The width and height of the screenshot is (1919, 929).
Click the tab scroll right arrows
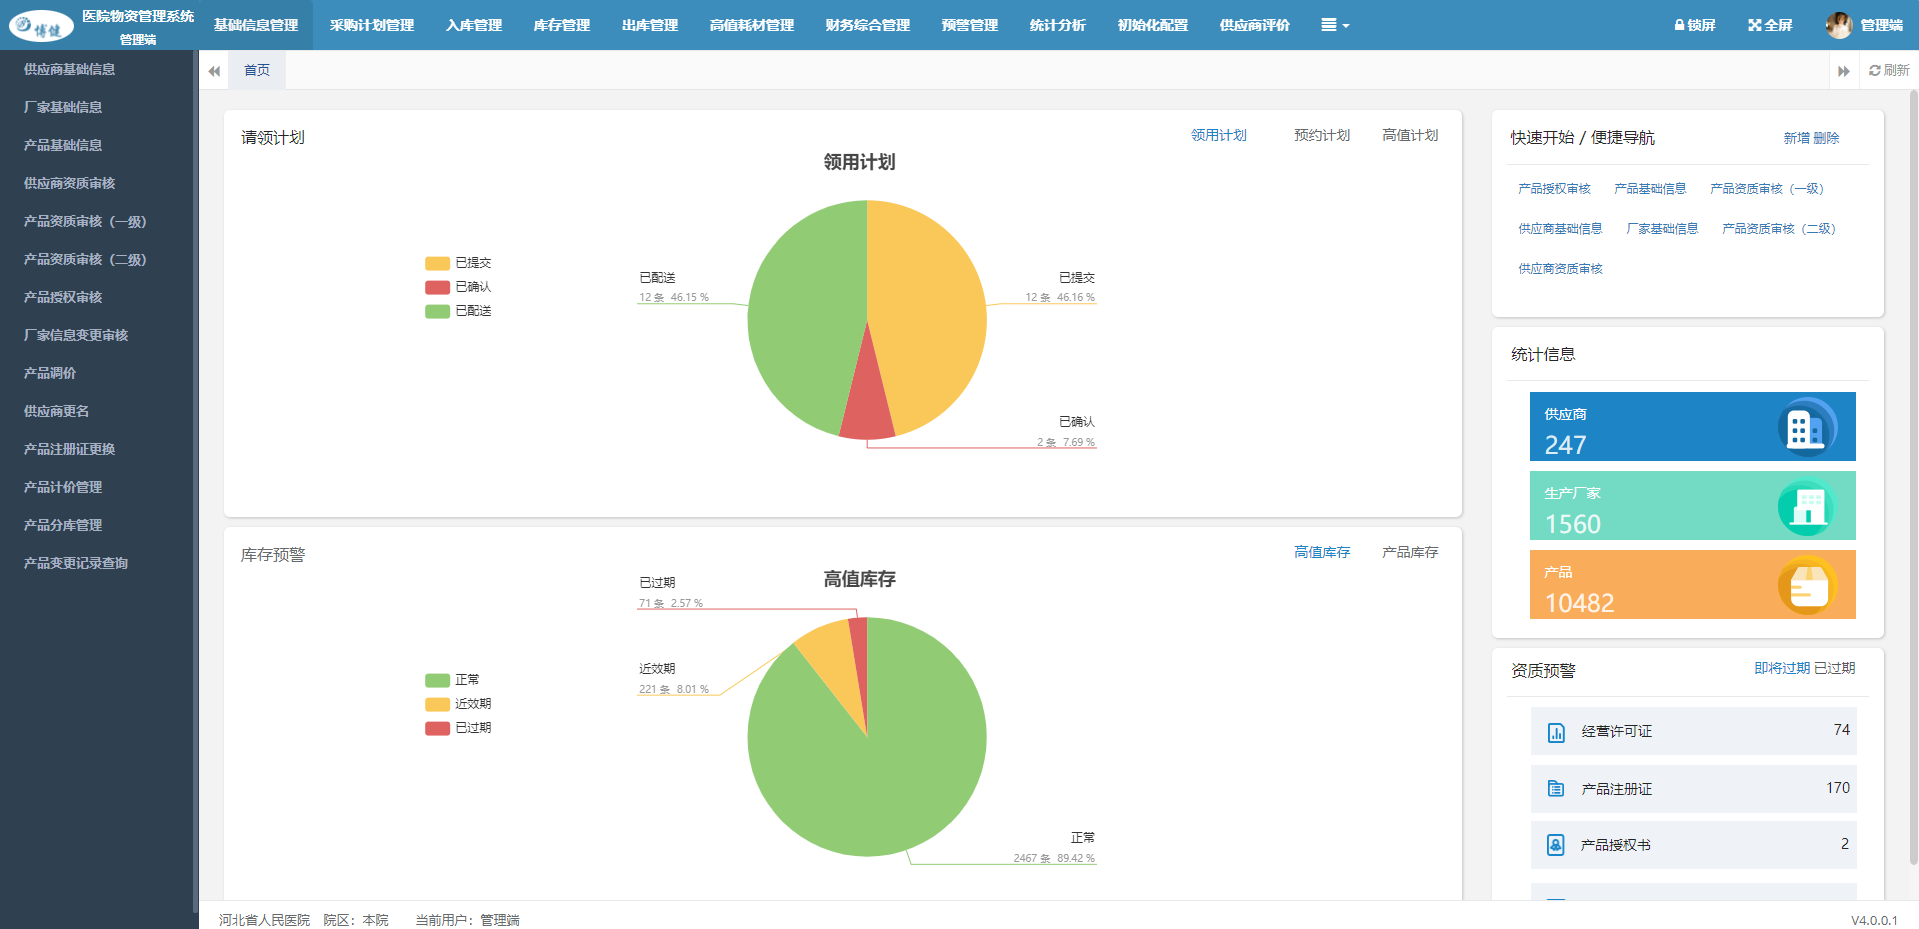coord(1843,71)
